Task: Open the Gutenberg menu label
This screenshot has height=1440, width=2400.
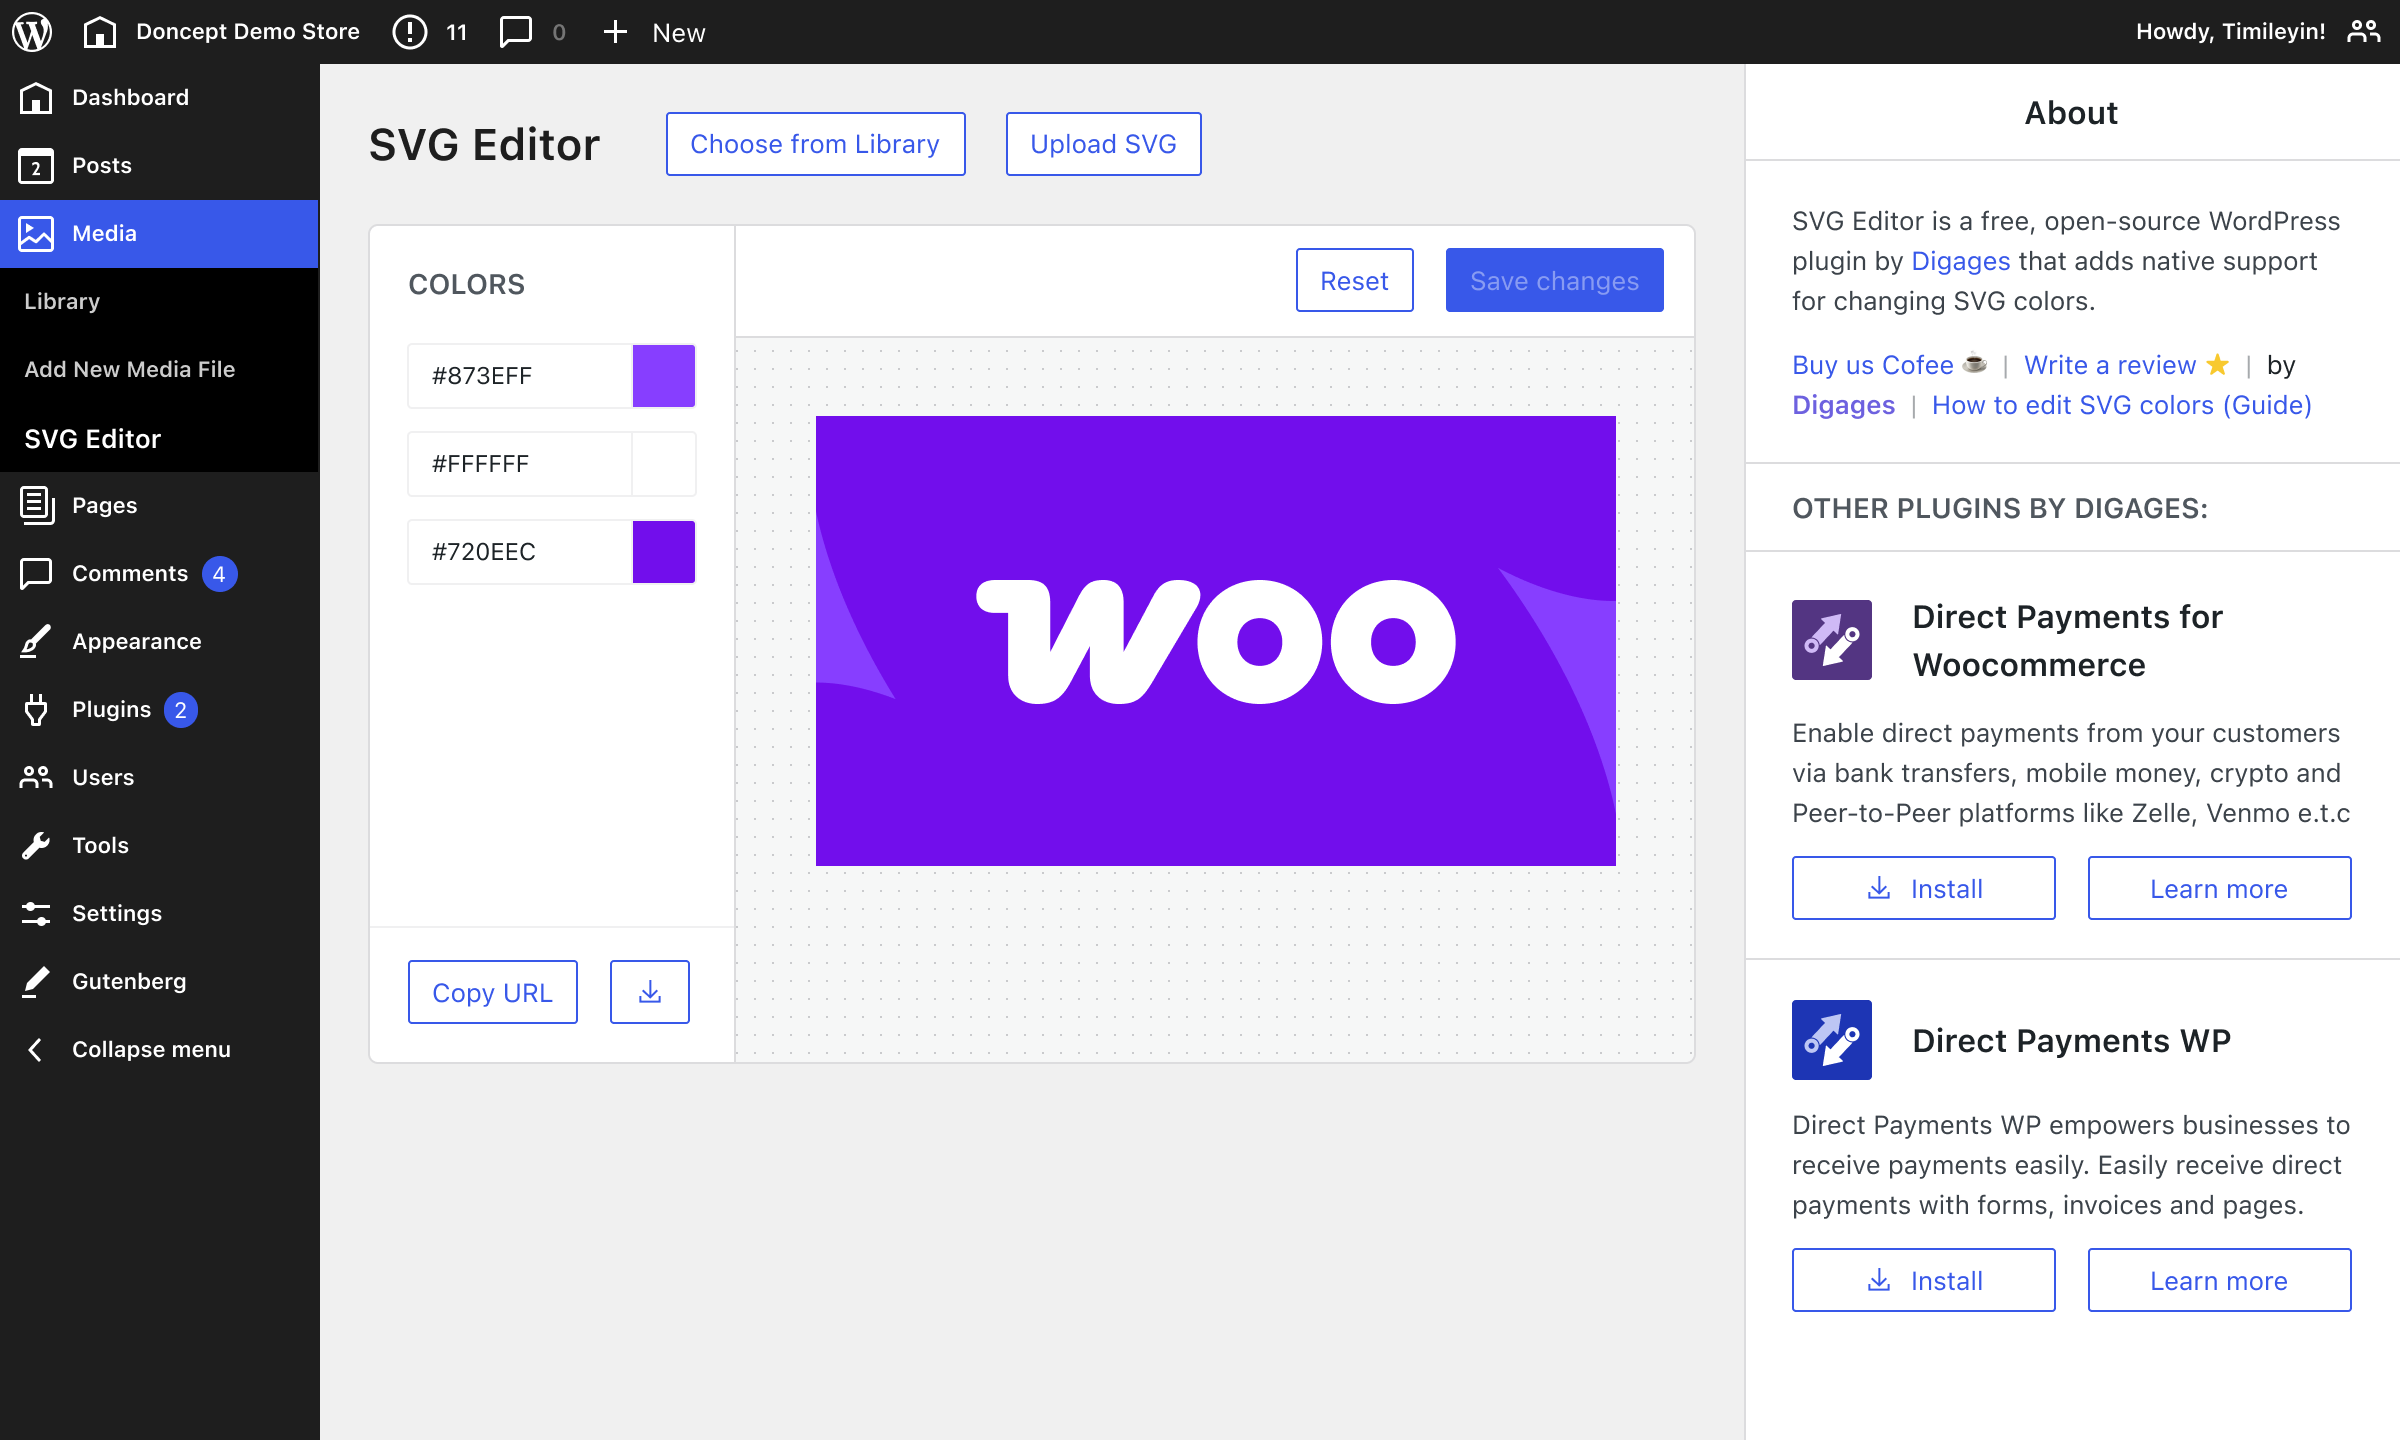Action: 129,981
